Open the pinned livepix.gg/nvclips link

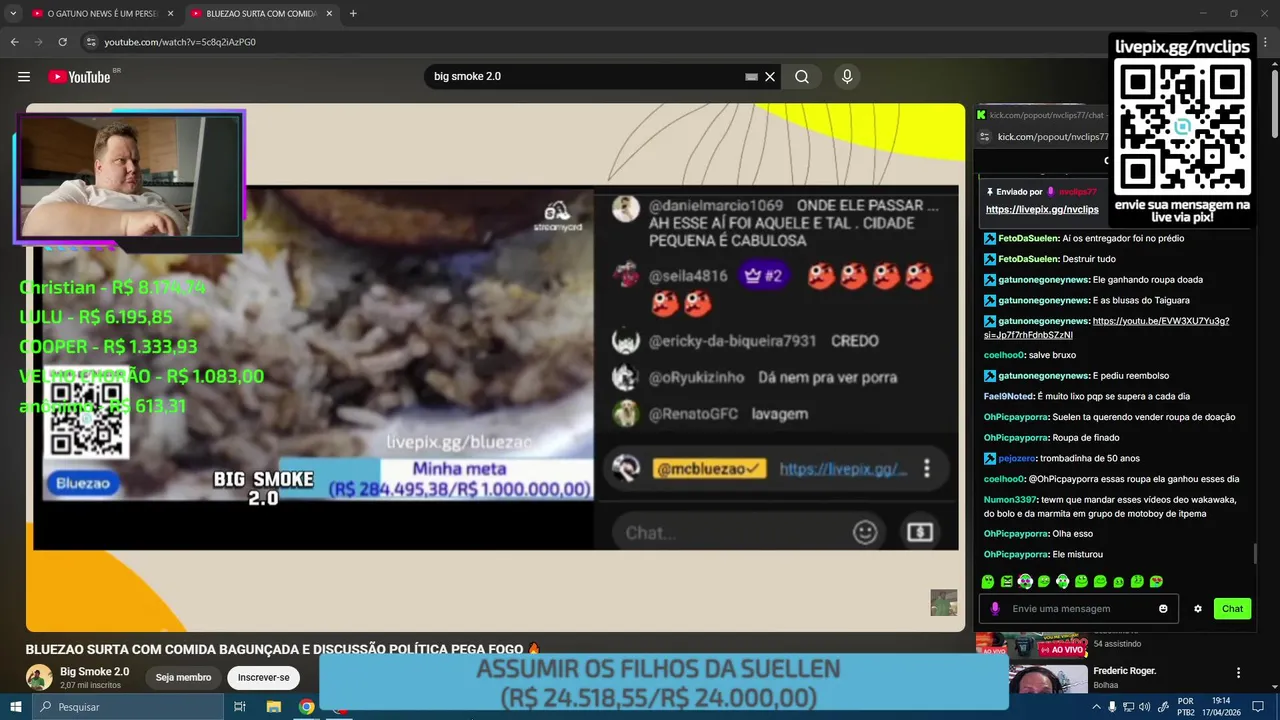coord(1042,209)
